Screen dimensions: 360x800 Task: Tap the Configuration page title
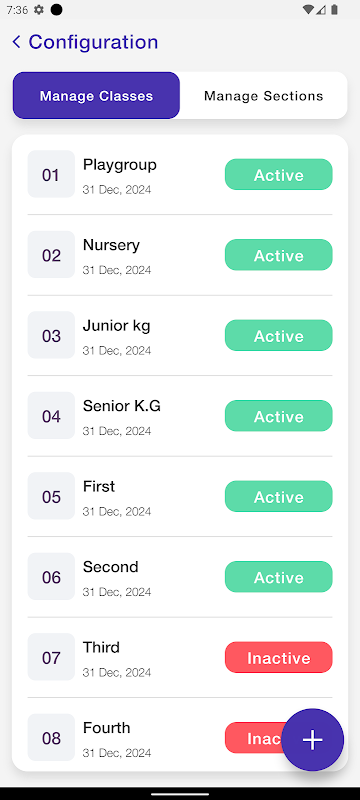pyautogui.click(x=93, y=42)
